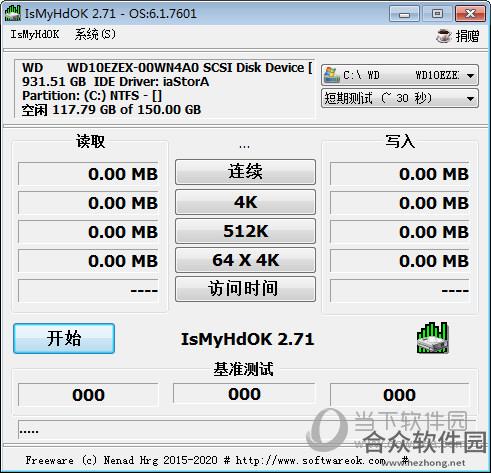491x473 pixels.
Task: Click the middle 000 benchmark score field
Action: tap(244, 393)
